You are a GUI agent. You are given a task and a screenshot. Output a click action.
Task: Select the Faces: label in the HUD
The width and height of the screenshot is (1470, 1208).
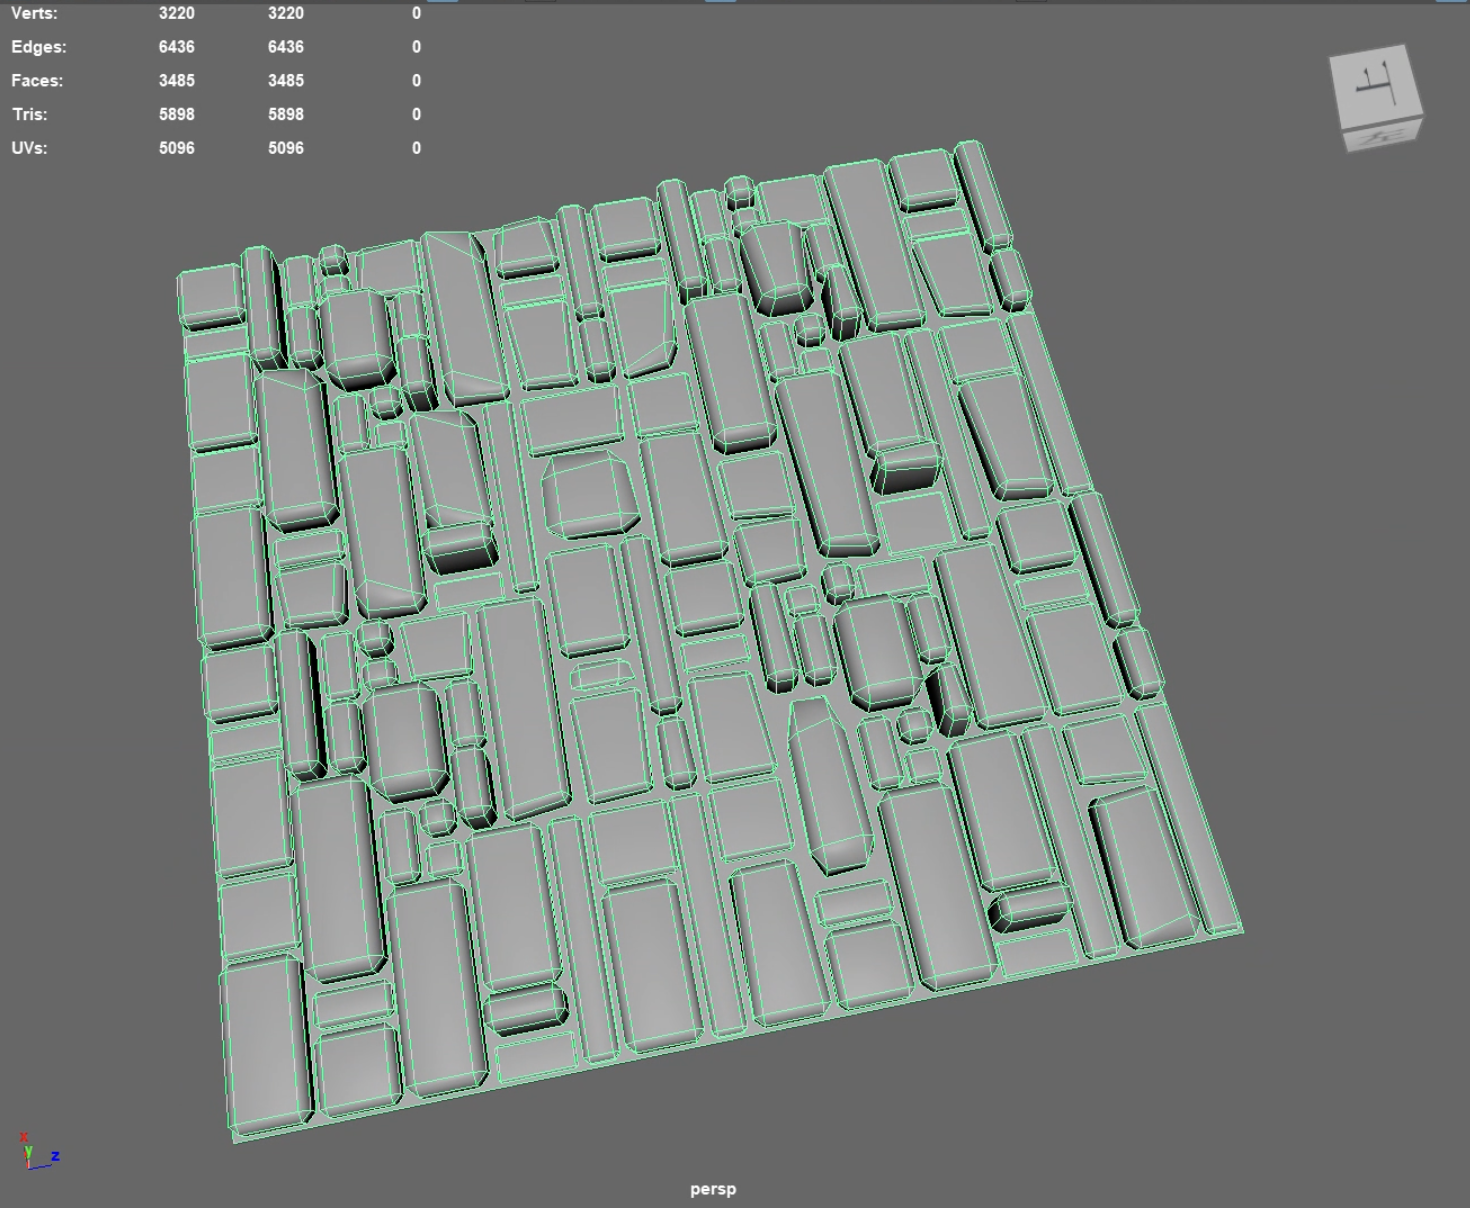coord(37,81)
